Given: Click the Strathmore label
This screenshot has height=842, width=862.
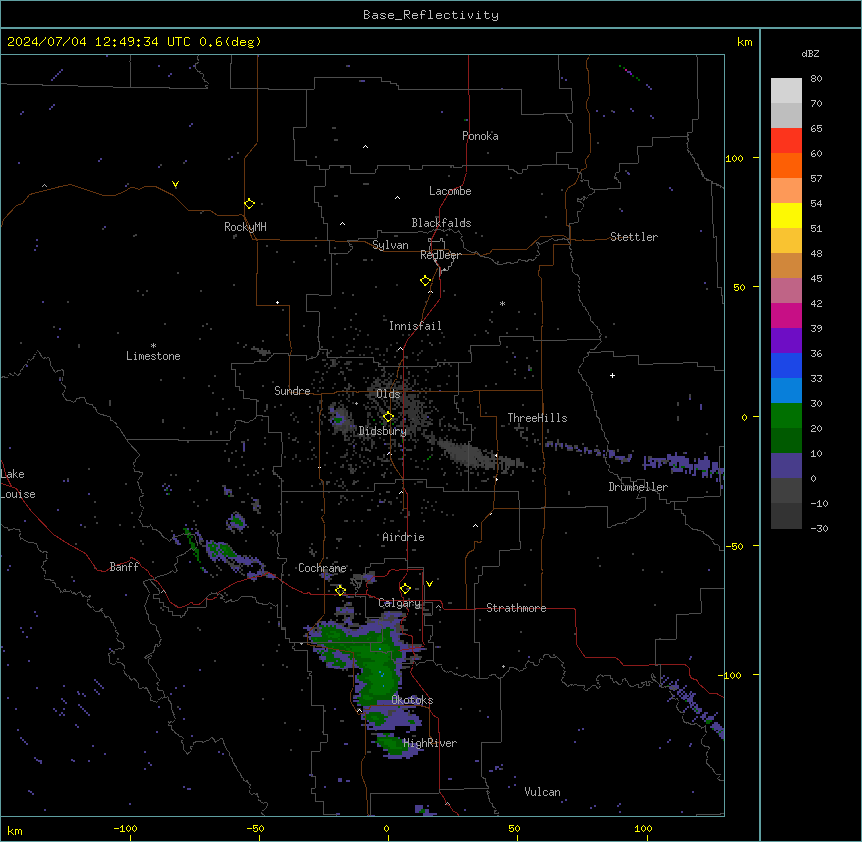Looking at the screenshot, I should [x=516, y=608].
